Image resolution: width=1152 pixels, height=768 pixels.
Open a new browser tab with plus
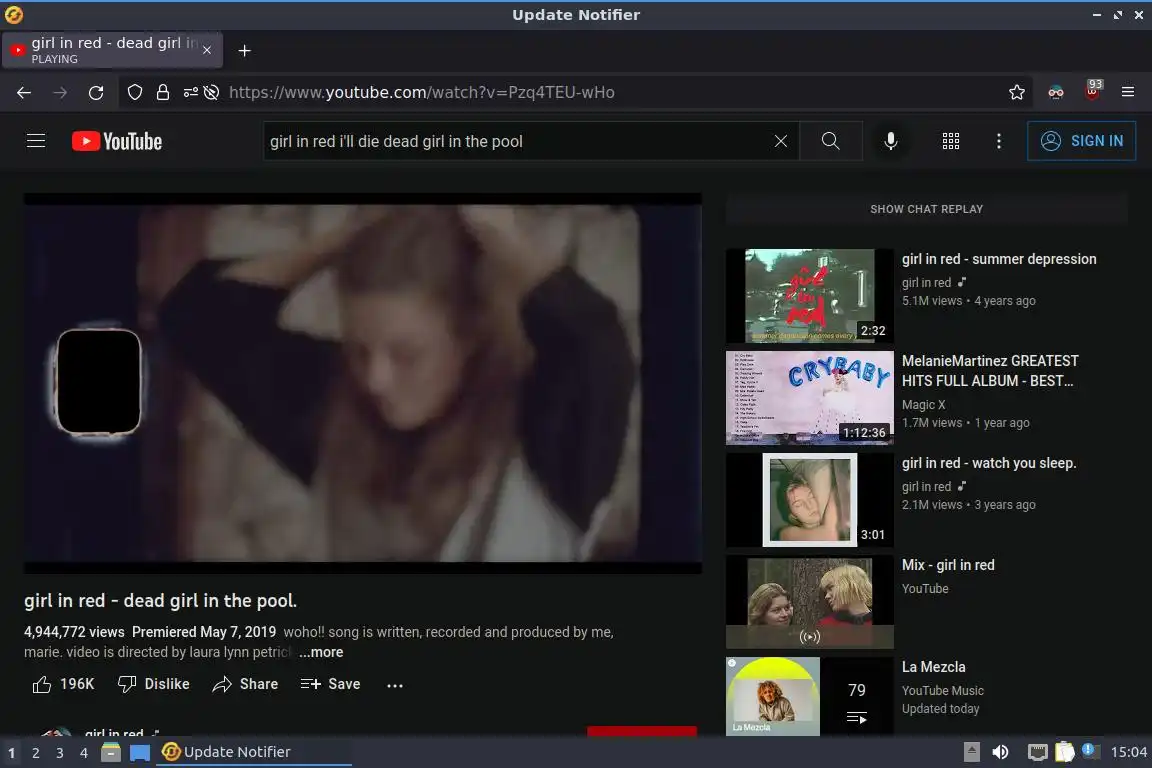(x=245, y=51)
